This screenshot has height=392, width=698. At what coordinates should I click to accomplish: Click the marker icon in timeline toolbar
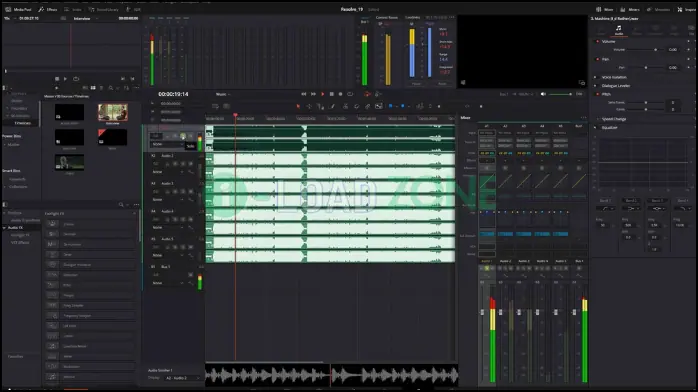click(x=403, y=106)
